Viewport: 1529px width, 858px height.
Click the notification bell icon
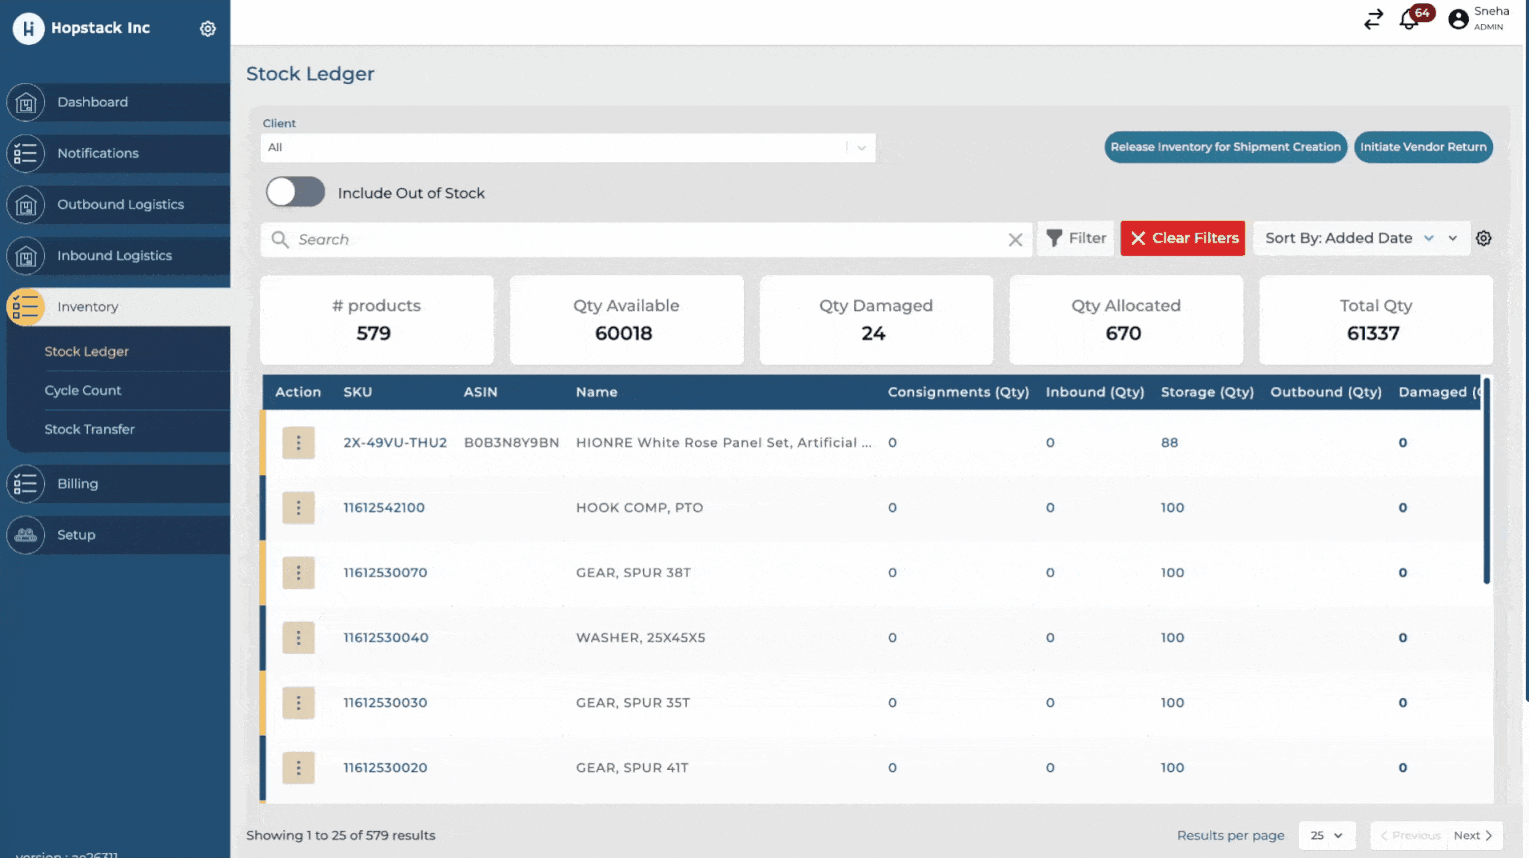[1409, 19]
